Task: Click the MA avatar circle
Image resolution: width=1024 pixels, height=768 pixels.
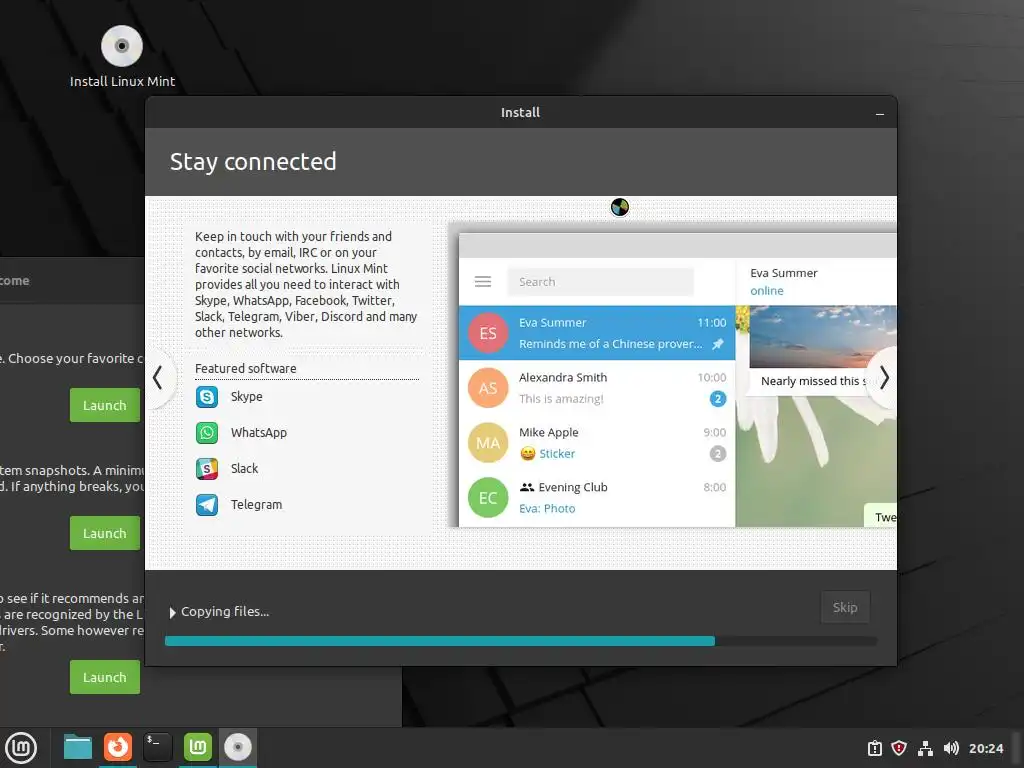Action: [488, 443]
